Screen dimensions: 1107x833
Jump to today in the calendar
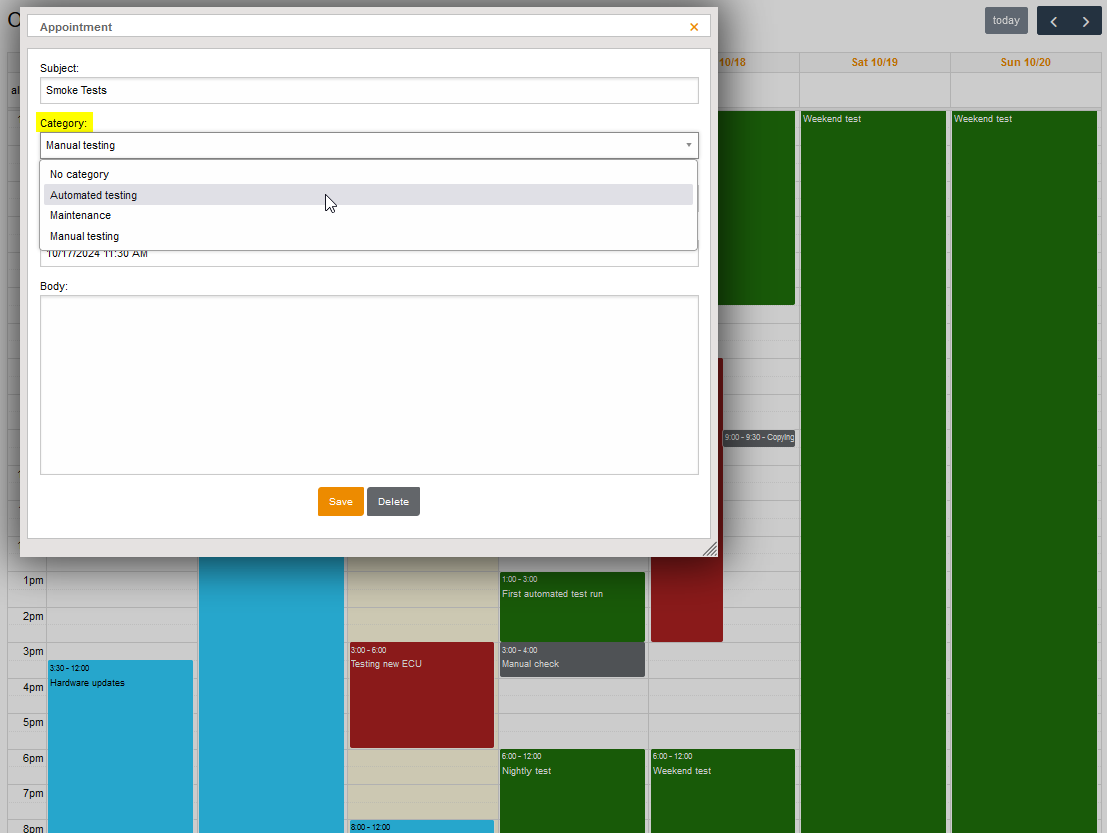[x=1006, y=20]
